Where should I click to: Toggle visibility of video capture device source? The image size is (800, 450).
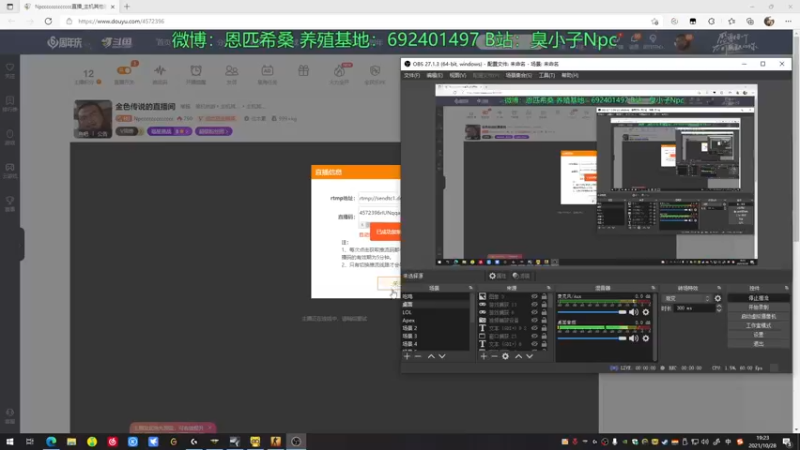(534, 320)
